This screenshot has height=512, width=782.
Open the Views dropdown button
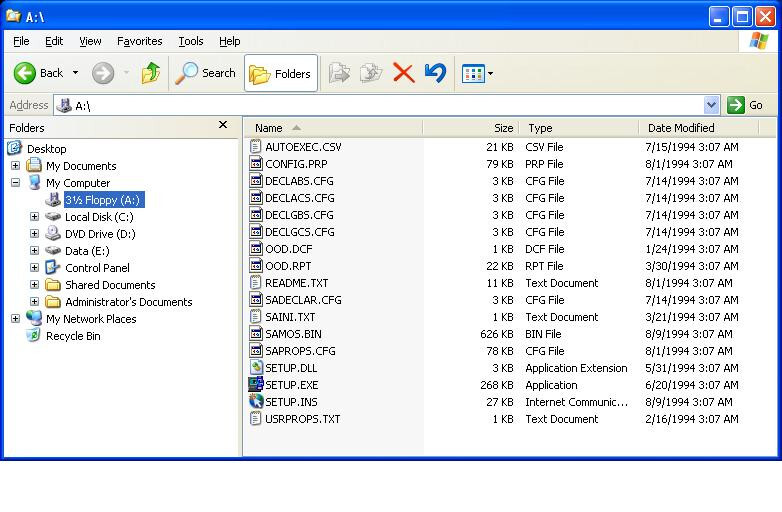click(x=477, y=74)
